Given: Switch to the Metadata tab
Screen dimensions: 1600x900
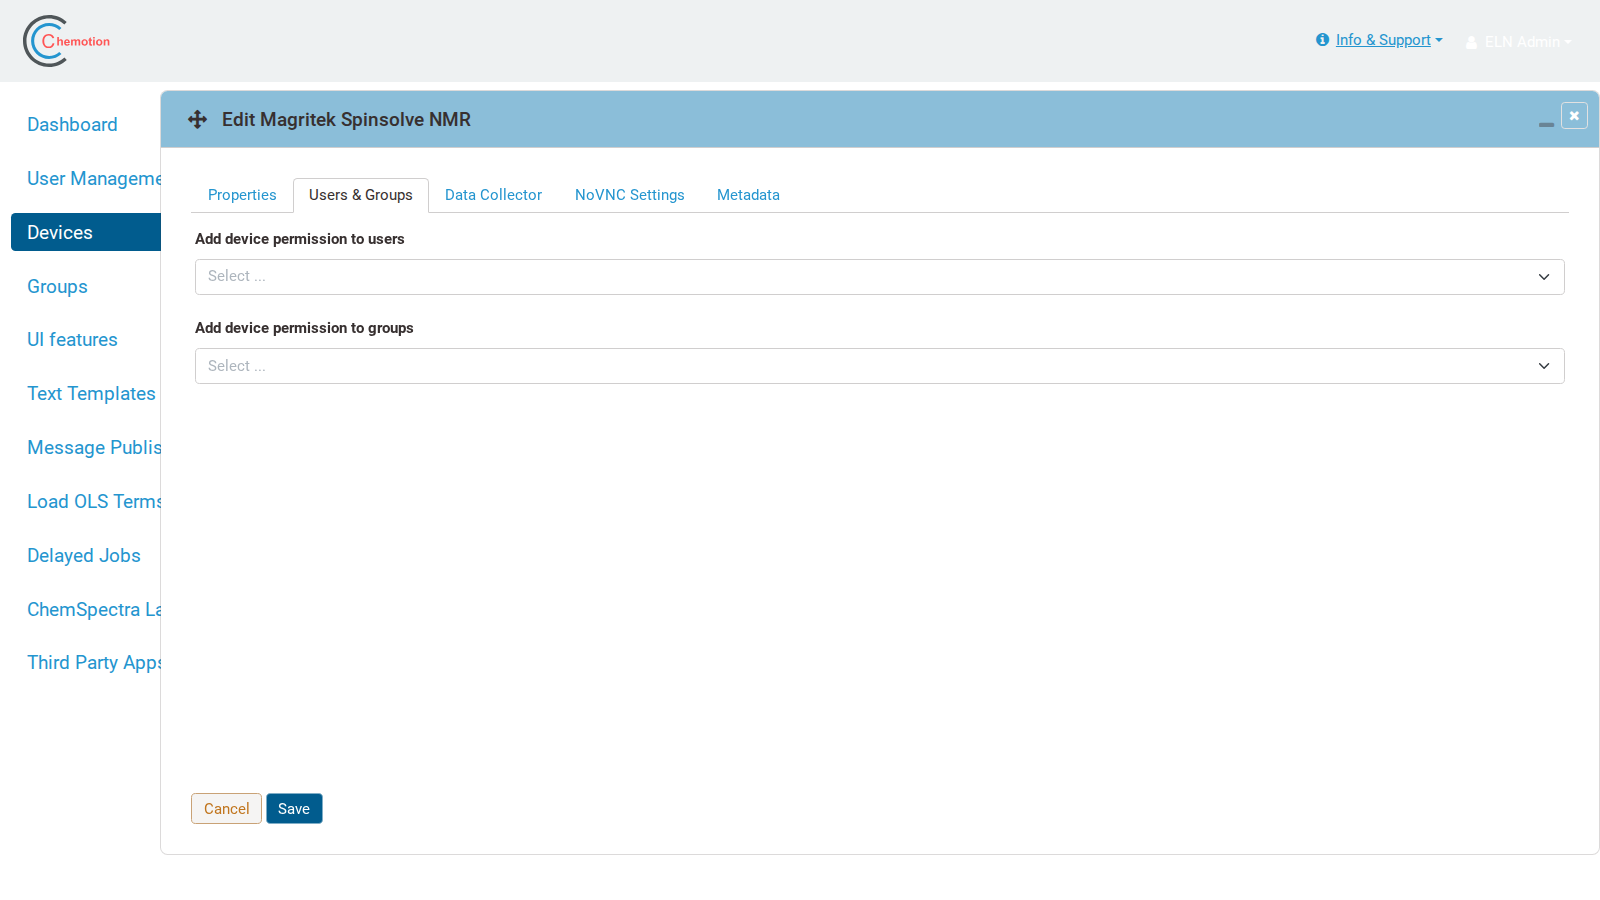Looking at the screenshot, I should pos(748,195).
